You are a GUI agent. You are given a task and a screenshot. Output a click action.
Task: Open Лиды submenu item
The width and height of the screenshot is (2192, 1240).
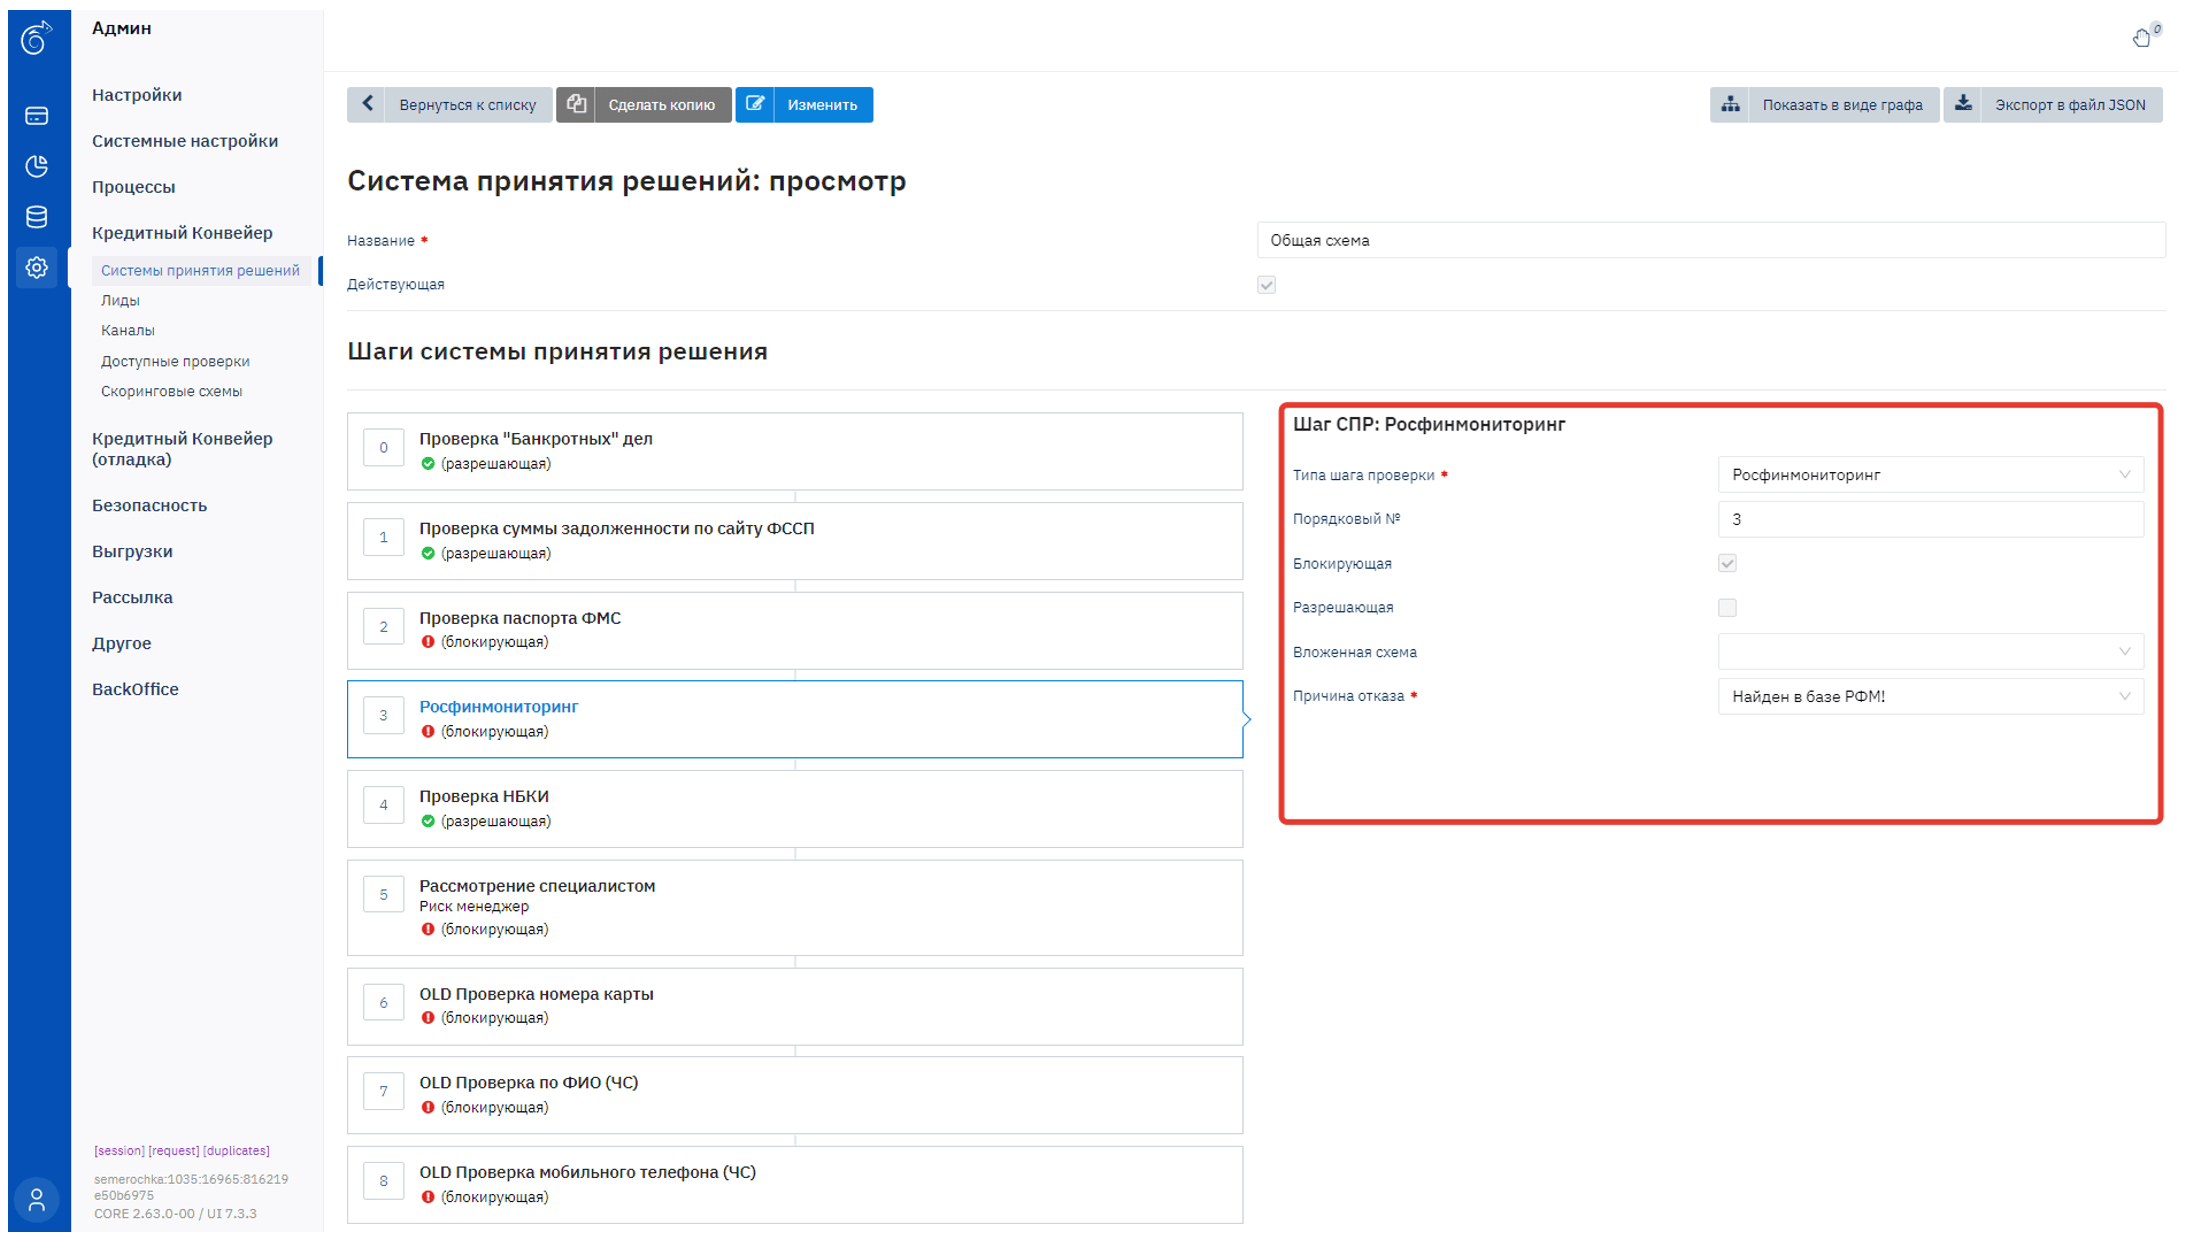[120, 300]
